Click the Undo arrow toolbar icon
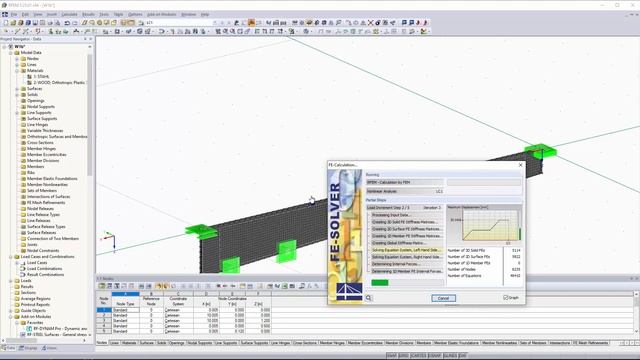Screen dimensions: 640x360 [x=67, y=23]
